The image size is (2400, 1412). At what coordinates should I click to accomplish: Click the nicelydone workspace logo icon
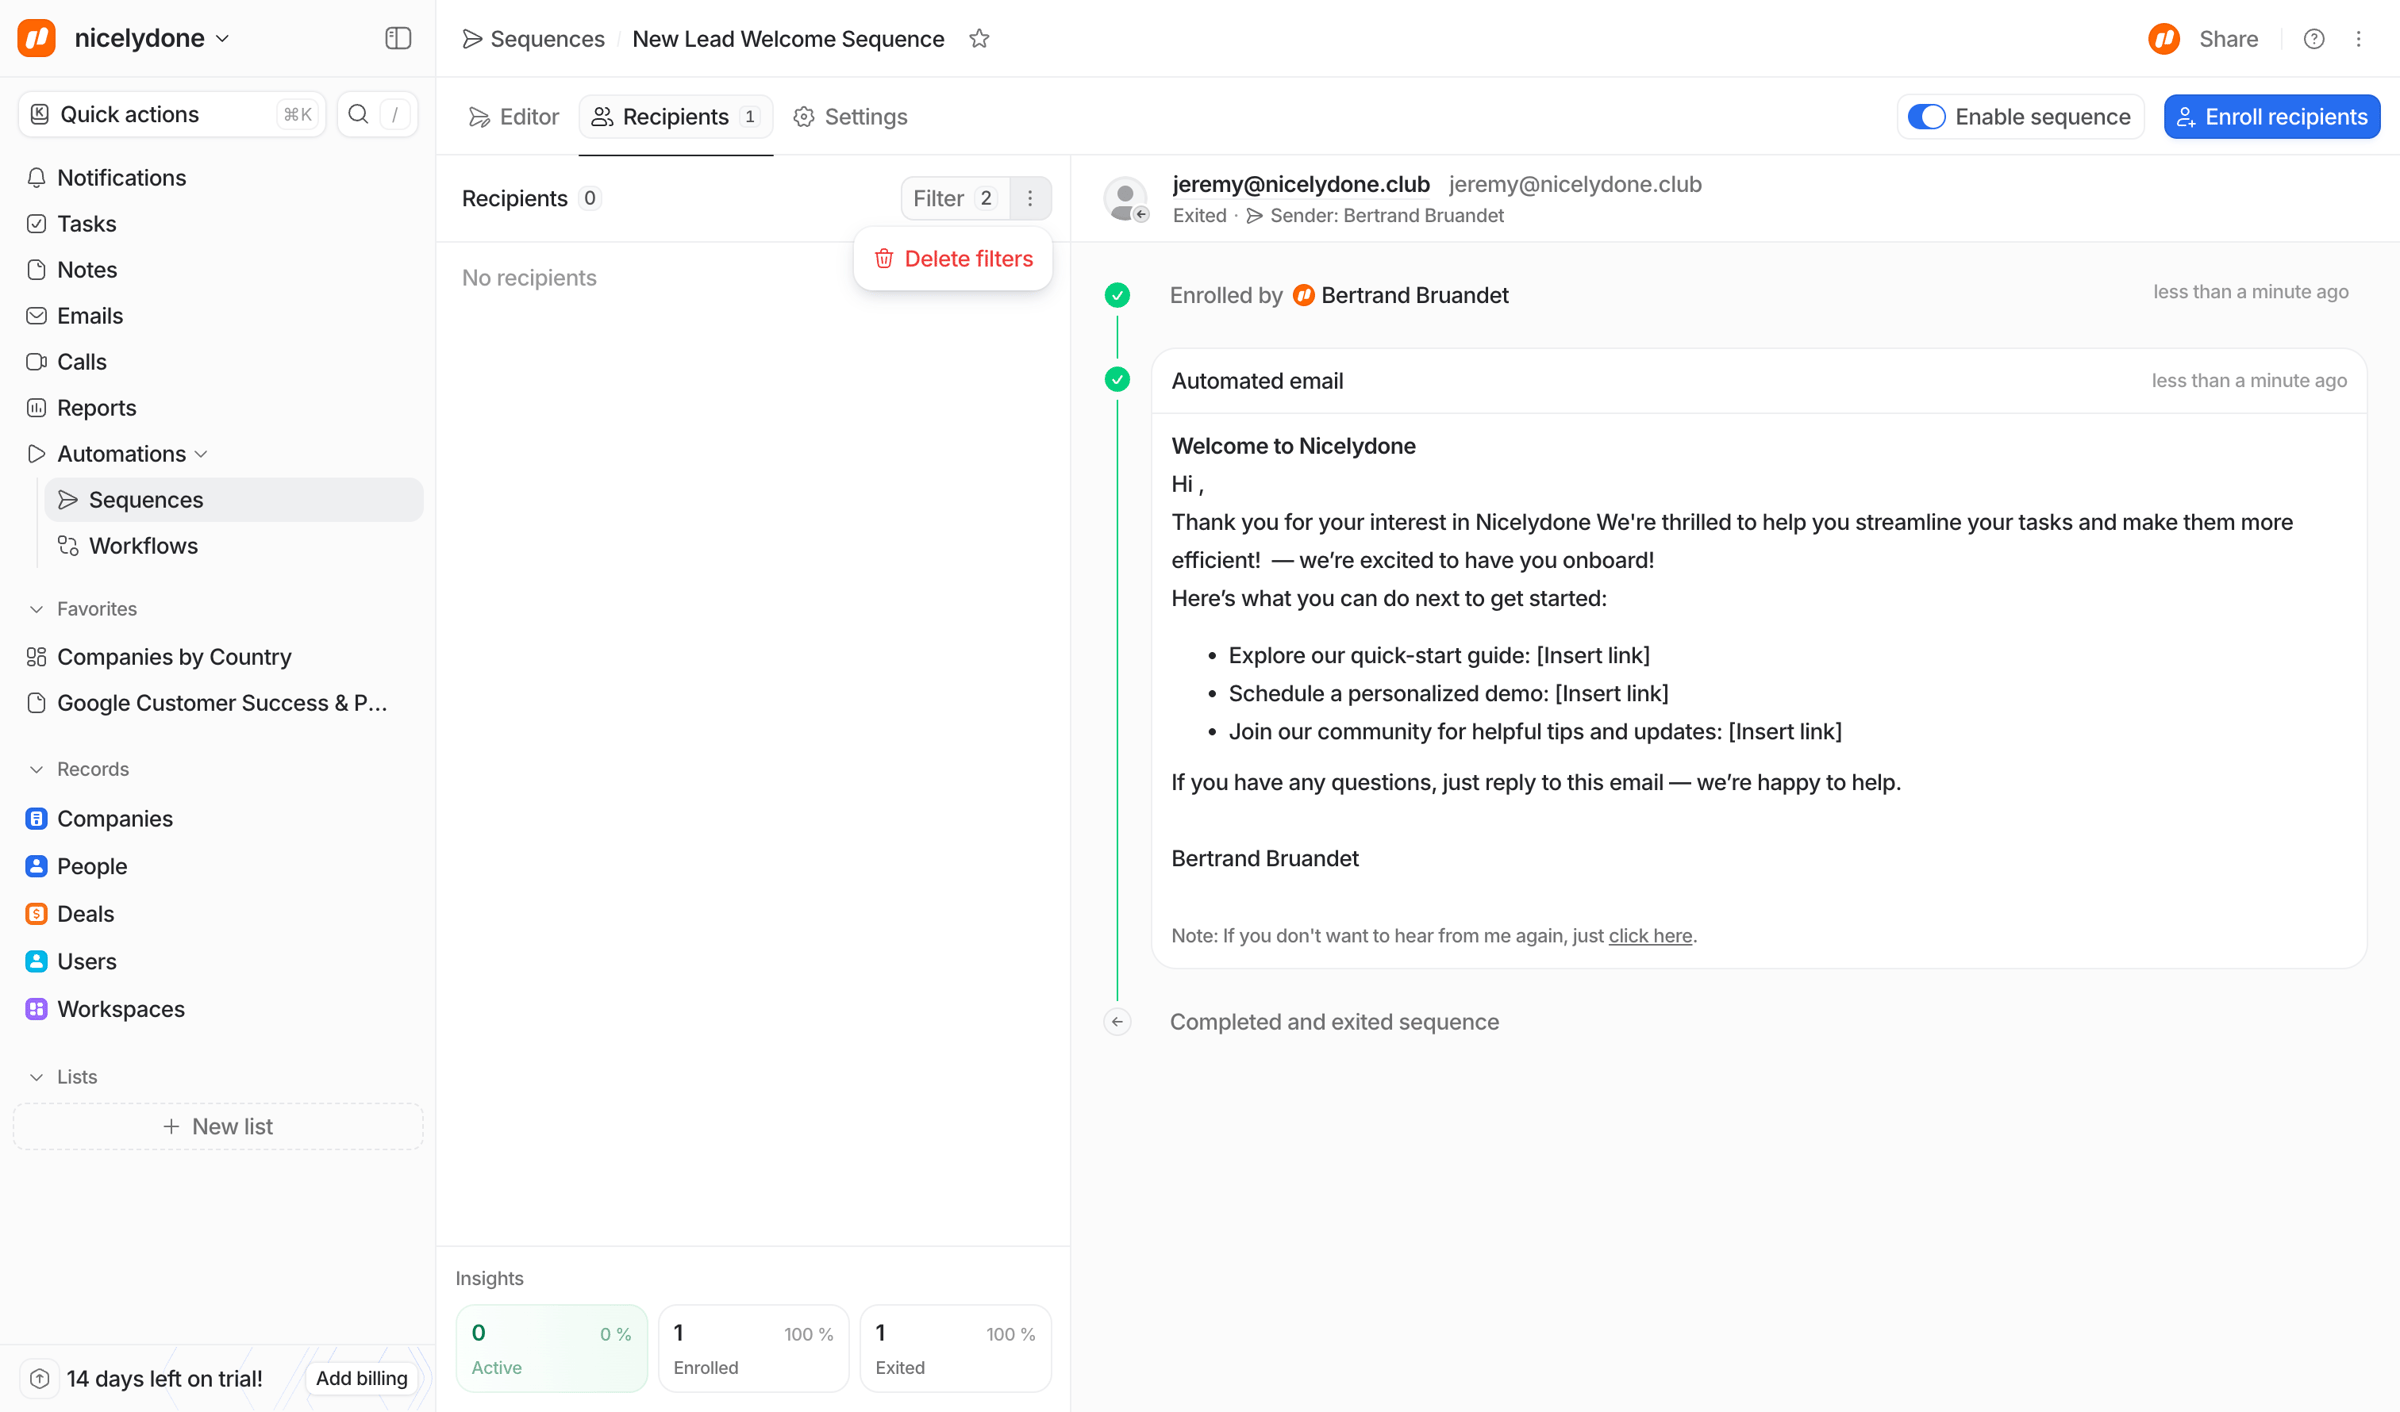coord(37,38)
